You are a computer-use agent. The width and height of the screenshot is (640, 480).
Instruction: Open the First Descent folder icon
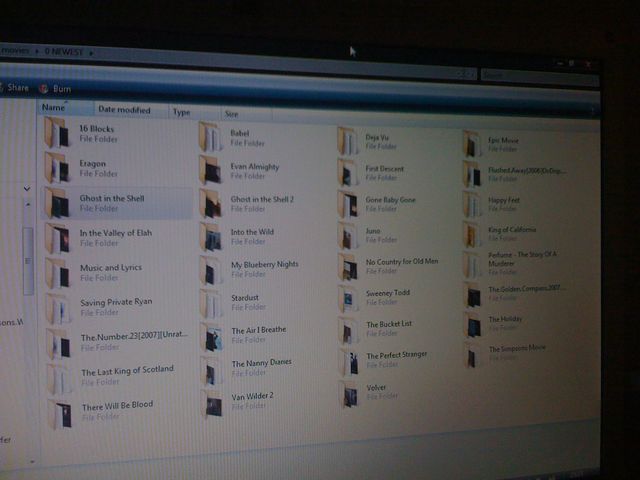click(348, 173)
